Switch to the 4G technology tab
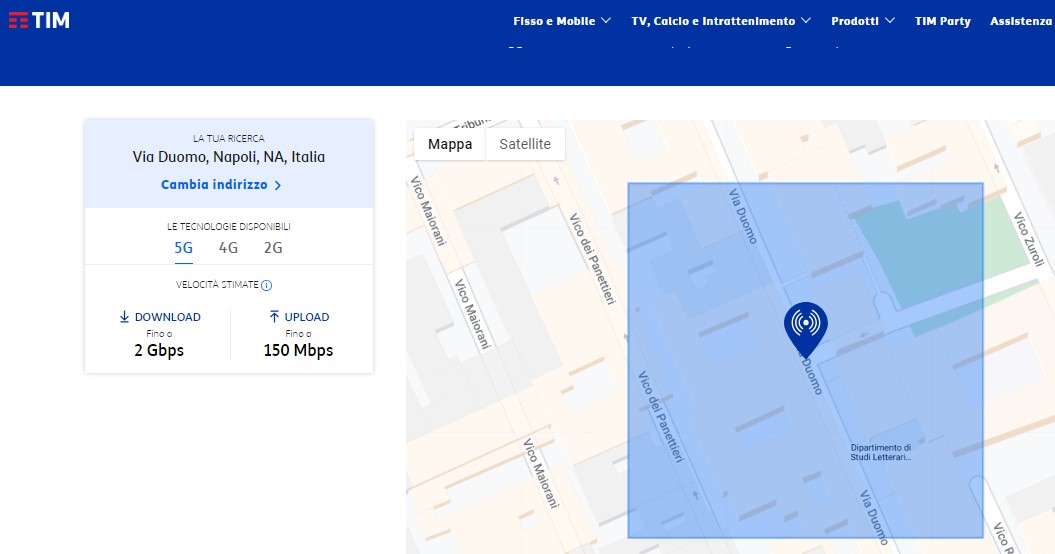This screenshot has width=1055, height=554. pyautogui.click(x=228, y=248)
